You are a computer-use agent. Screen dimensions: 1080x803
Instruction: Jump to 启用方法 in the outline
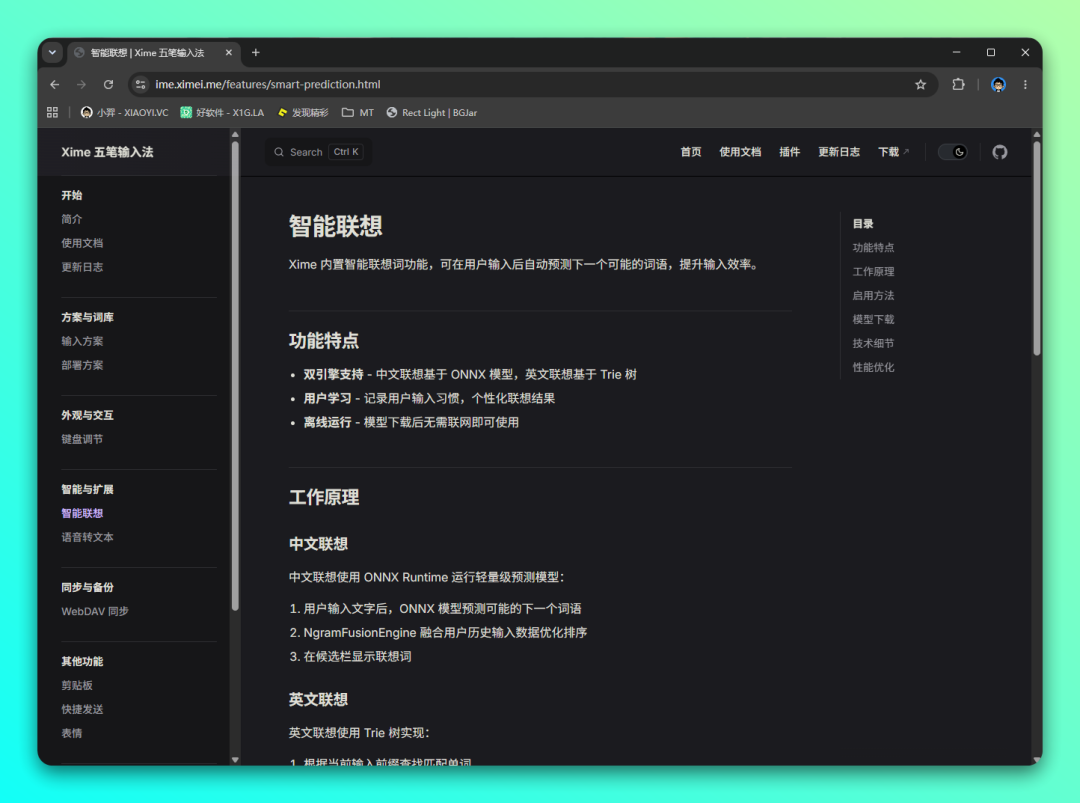tap(873, 296)
